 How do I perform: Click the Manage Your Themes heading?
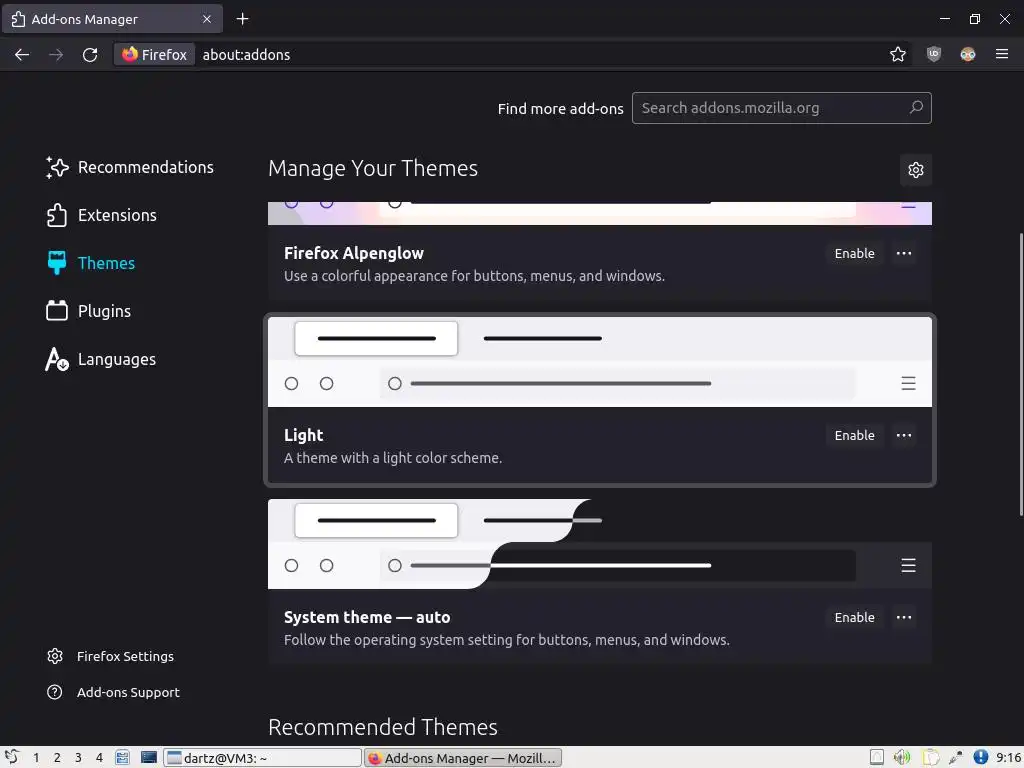click(373, 168)
